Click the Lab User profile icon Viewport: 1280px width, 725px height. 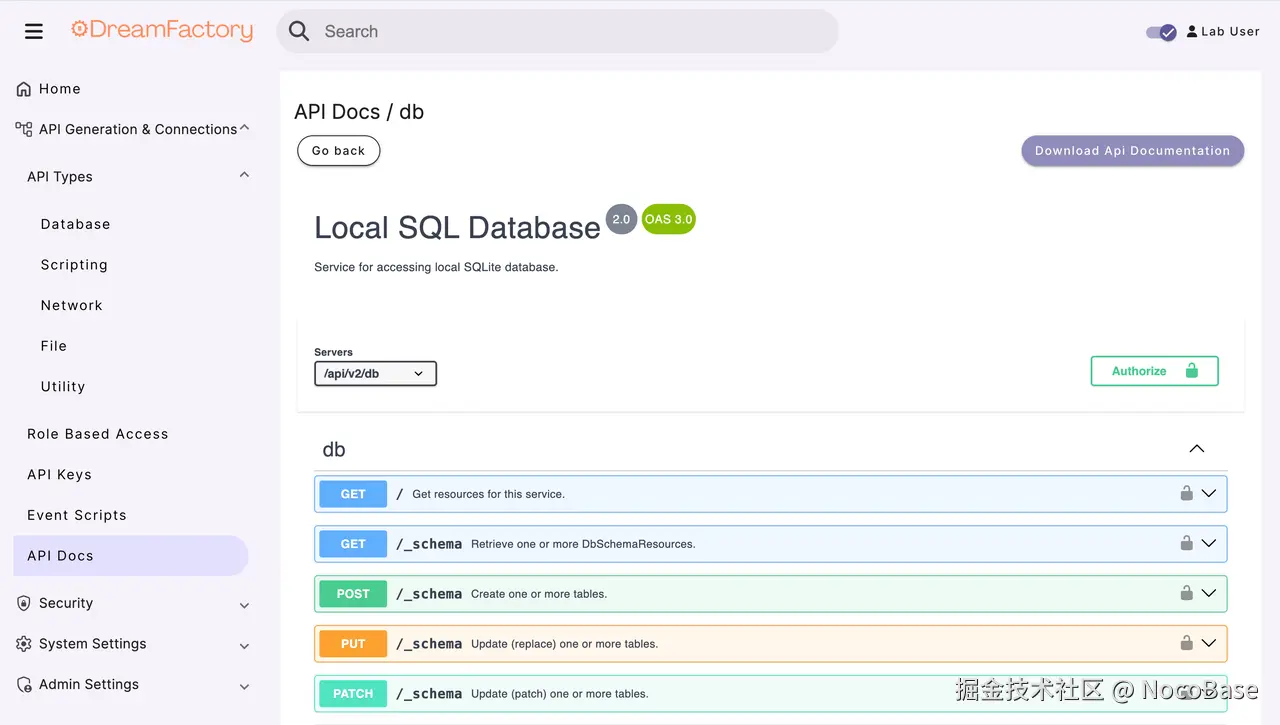tap(1192, 32)
